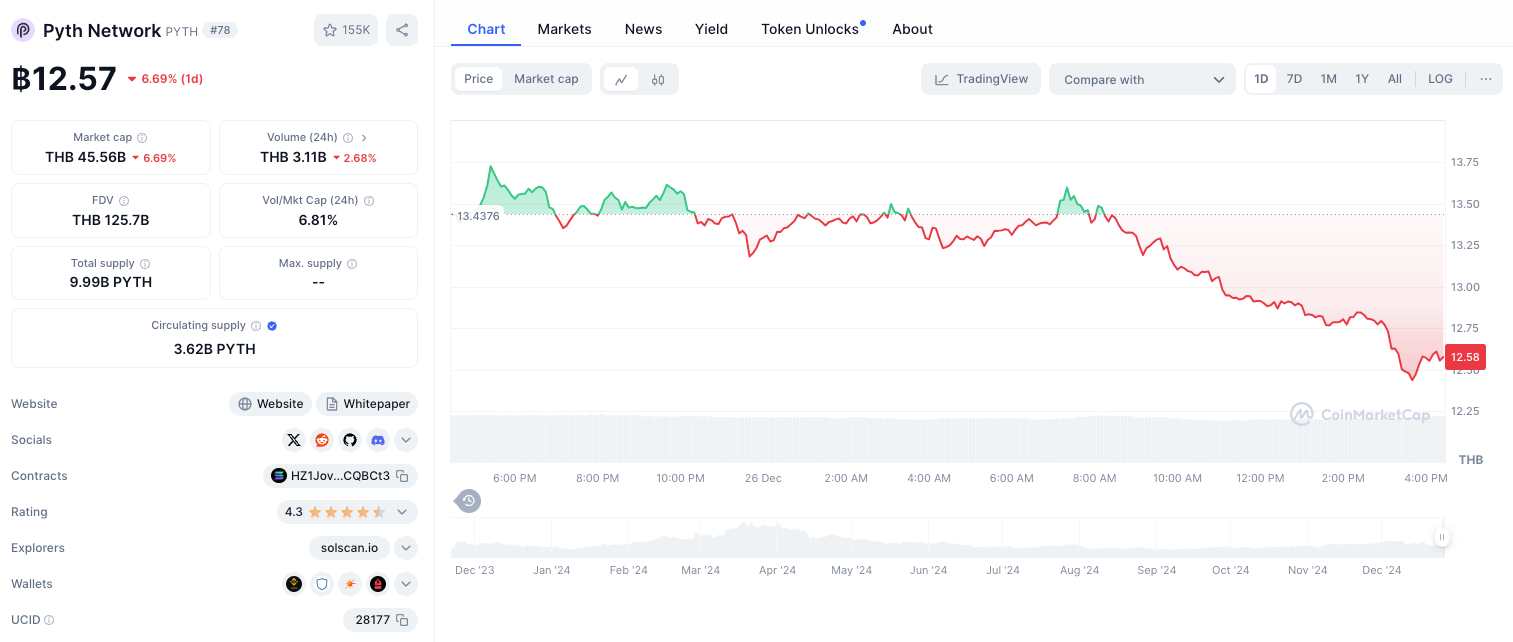Switch to the Markets tab
The image size is (1513, 642).
tap(564, 29)
